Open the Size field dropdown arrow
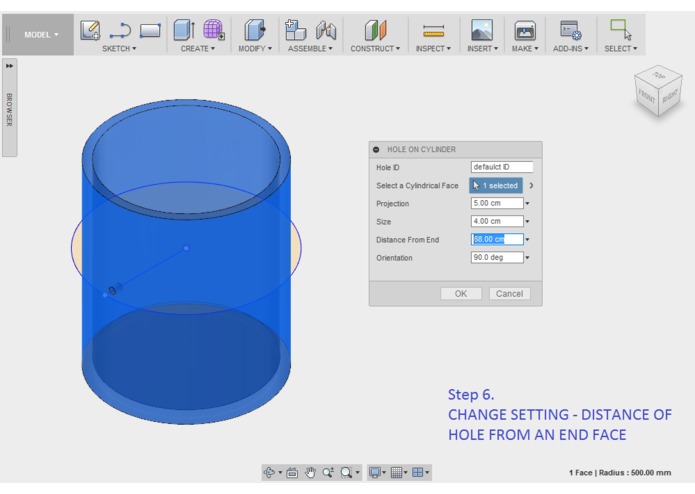The width and height of the screenshot is (695, 494). point(527,222)
